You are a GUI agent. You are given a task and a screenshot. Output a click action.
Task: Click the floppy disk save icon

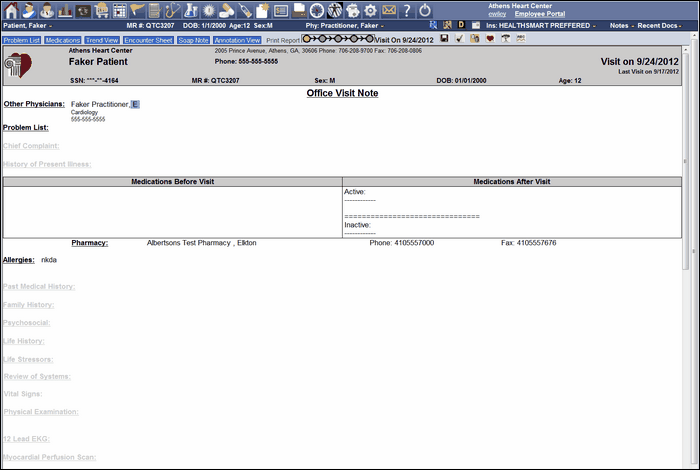click(444, 38)
